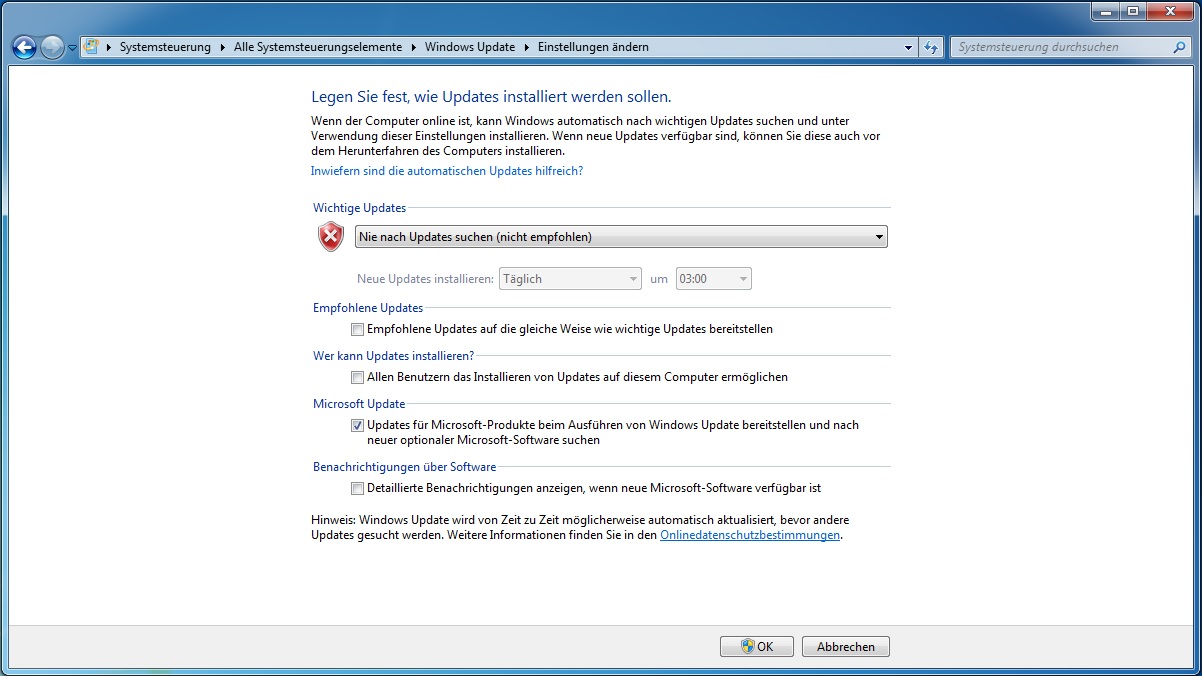Image resolution: width=1202 pixels, height=676 pixels.
Task: Toggle 'Empfohlene Updates auf die gleiche Weise' checkbox
Action: (x=357, y=329)
